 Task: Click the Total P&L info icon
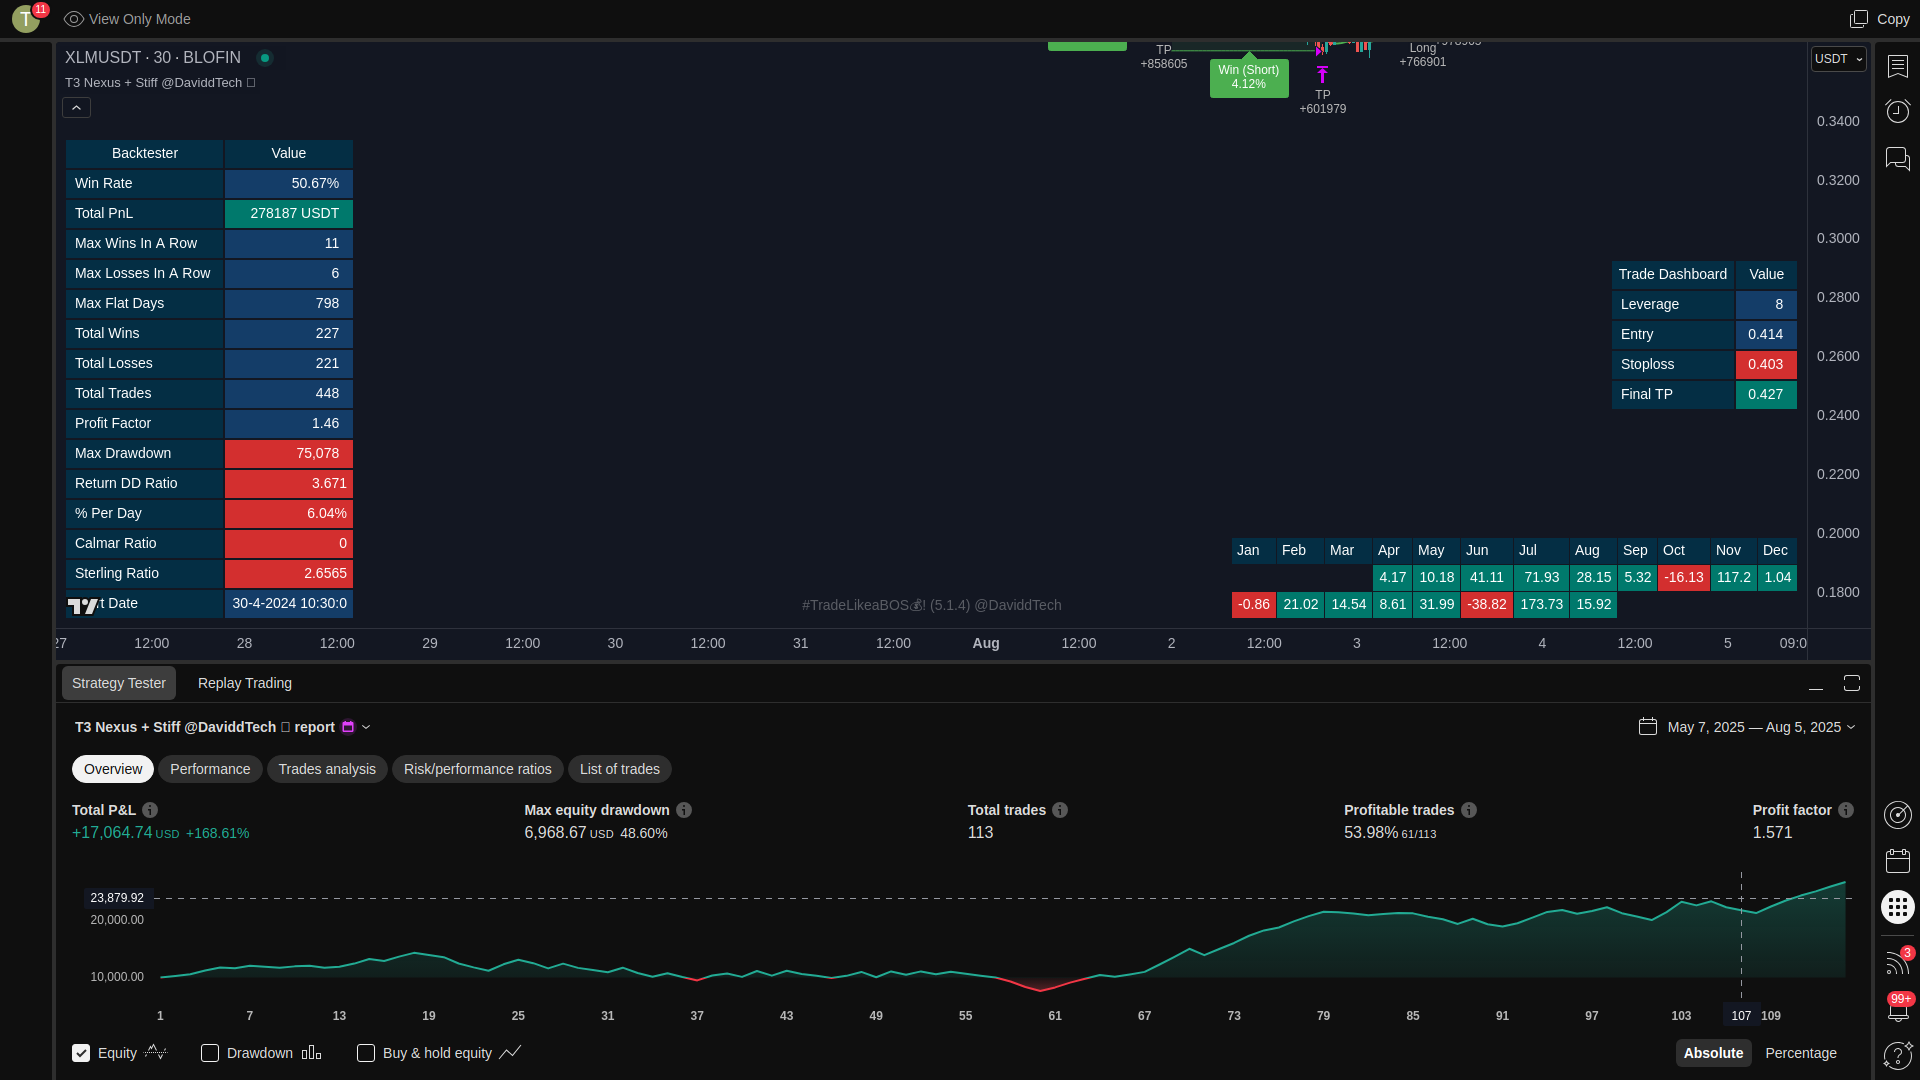(x=150, y=810)
